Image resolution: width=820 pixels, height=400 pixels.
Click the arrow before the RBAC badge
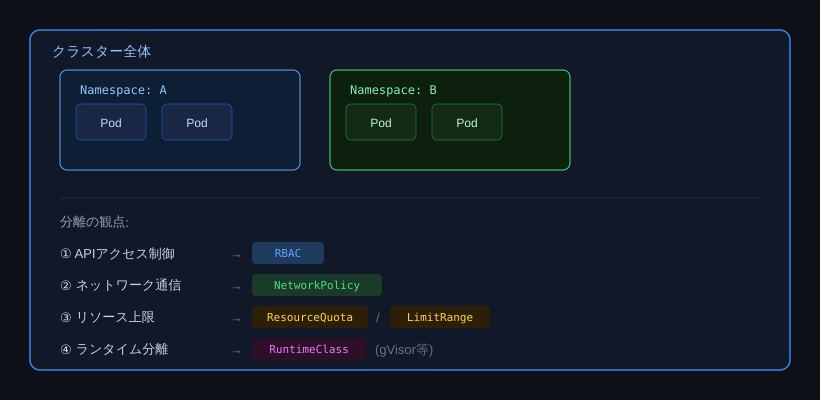236,255
